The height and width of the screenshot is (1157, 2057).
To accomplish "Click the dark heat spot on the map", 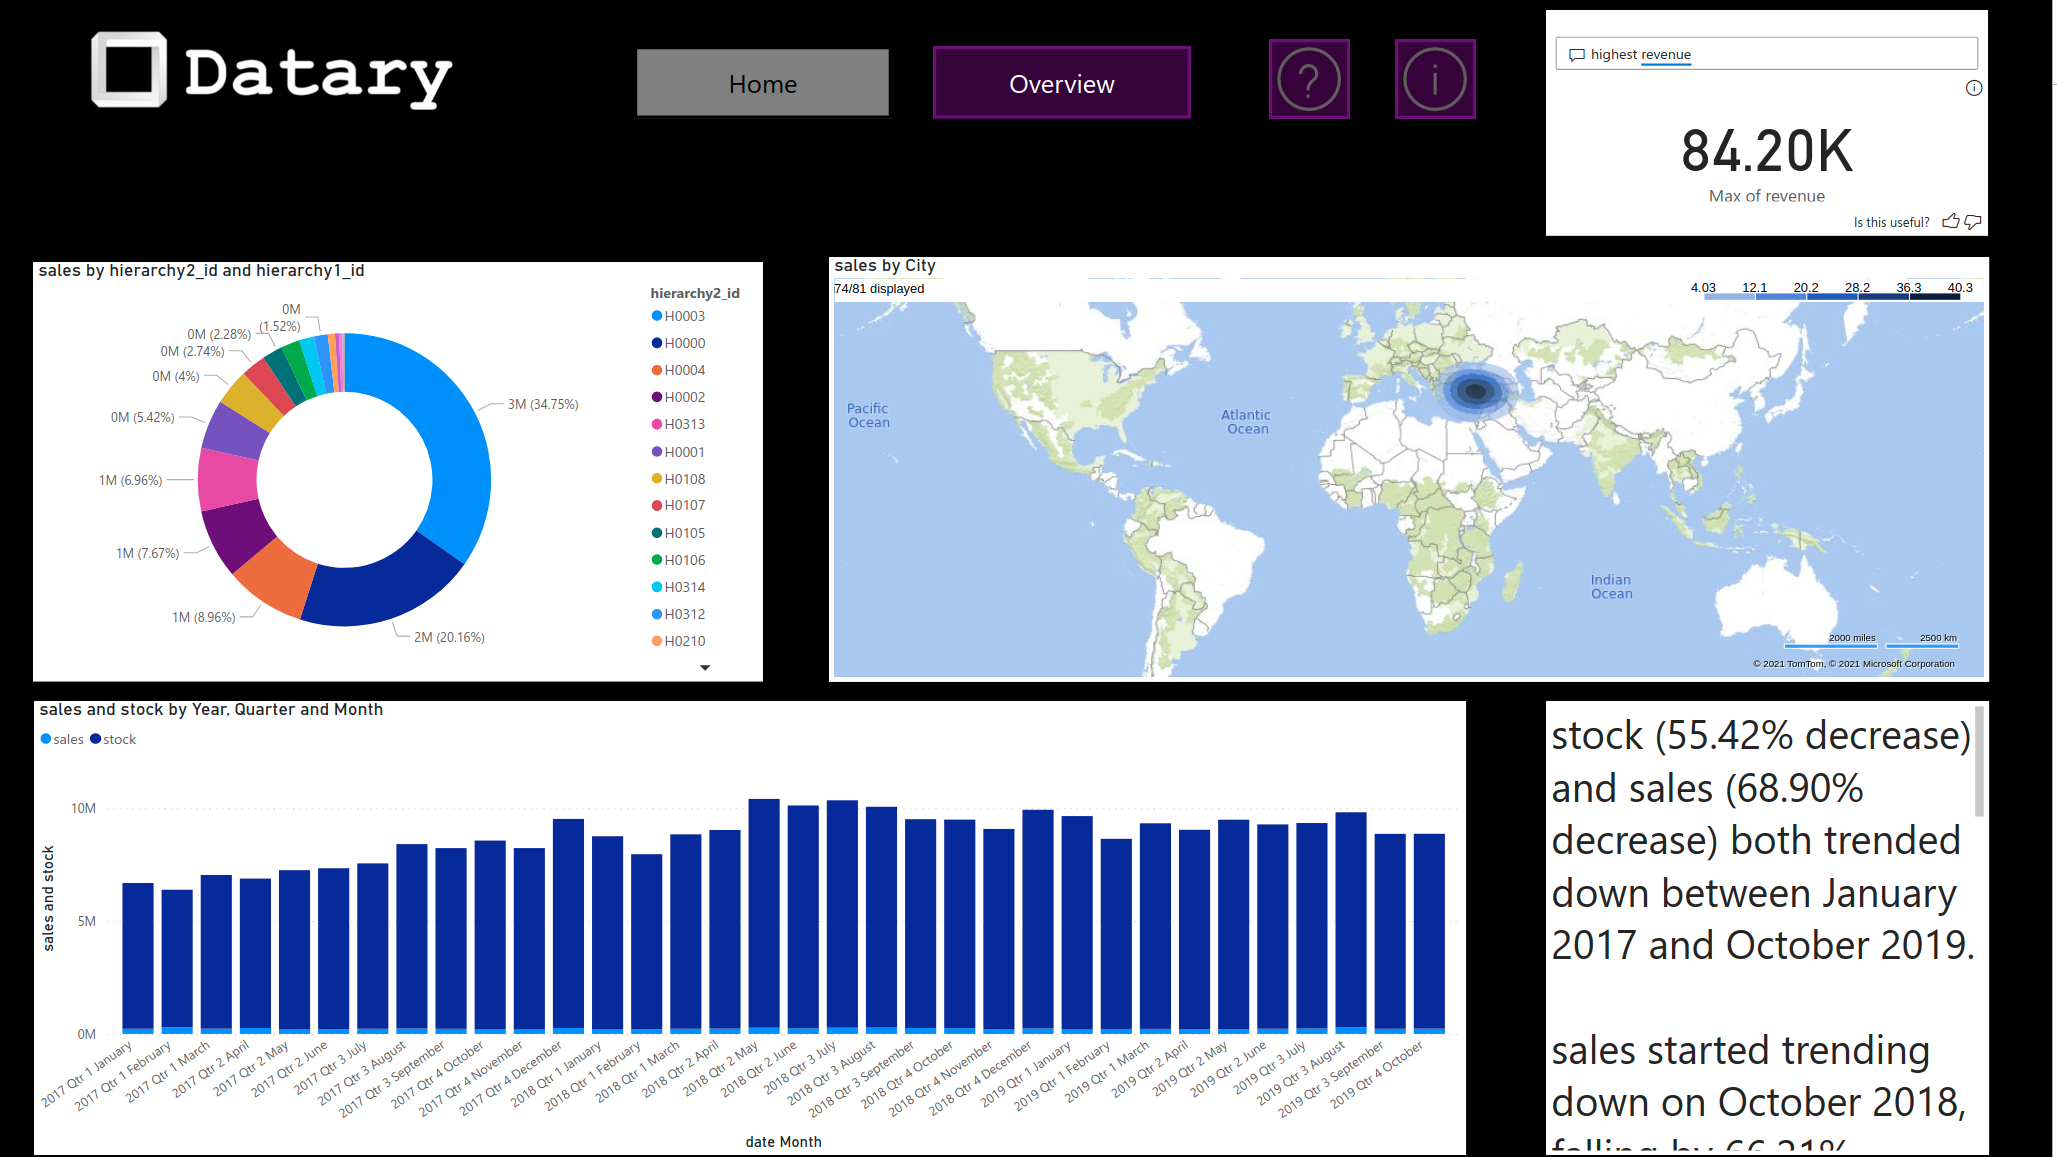I will tap(1474, 391).
